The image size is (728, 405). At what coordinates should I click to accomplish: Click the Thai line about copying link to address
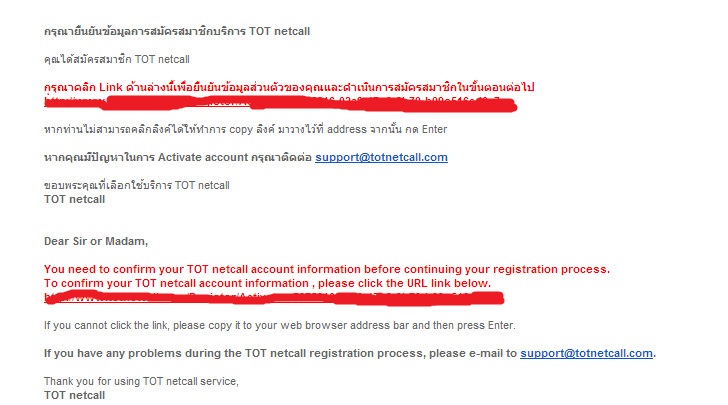[x=246, y=129]
